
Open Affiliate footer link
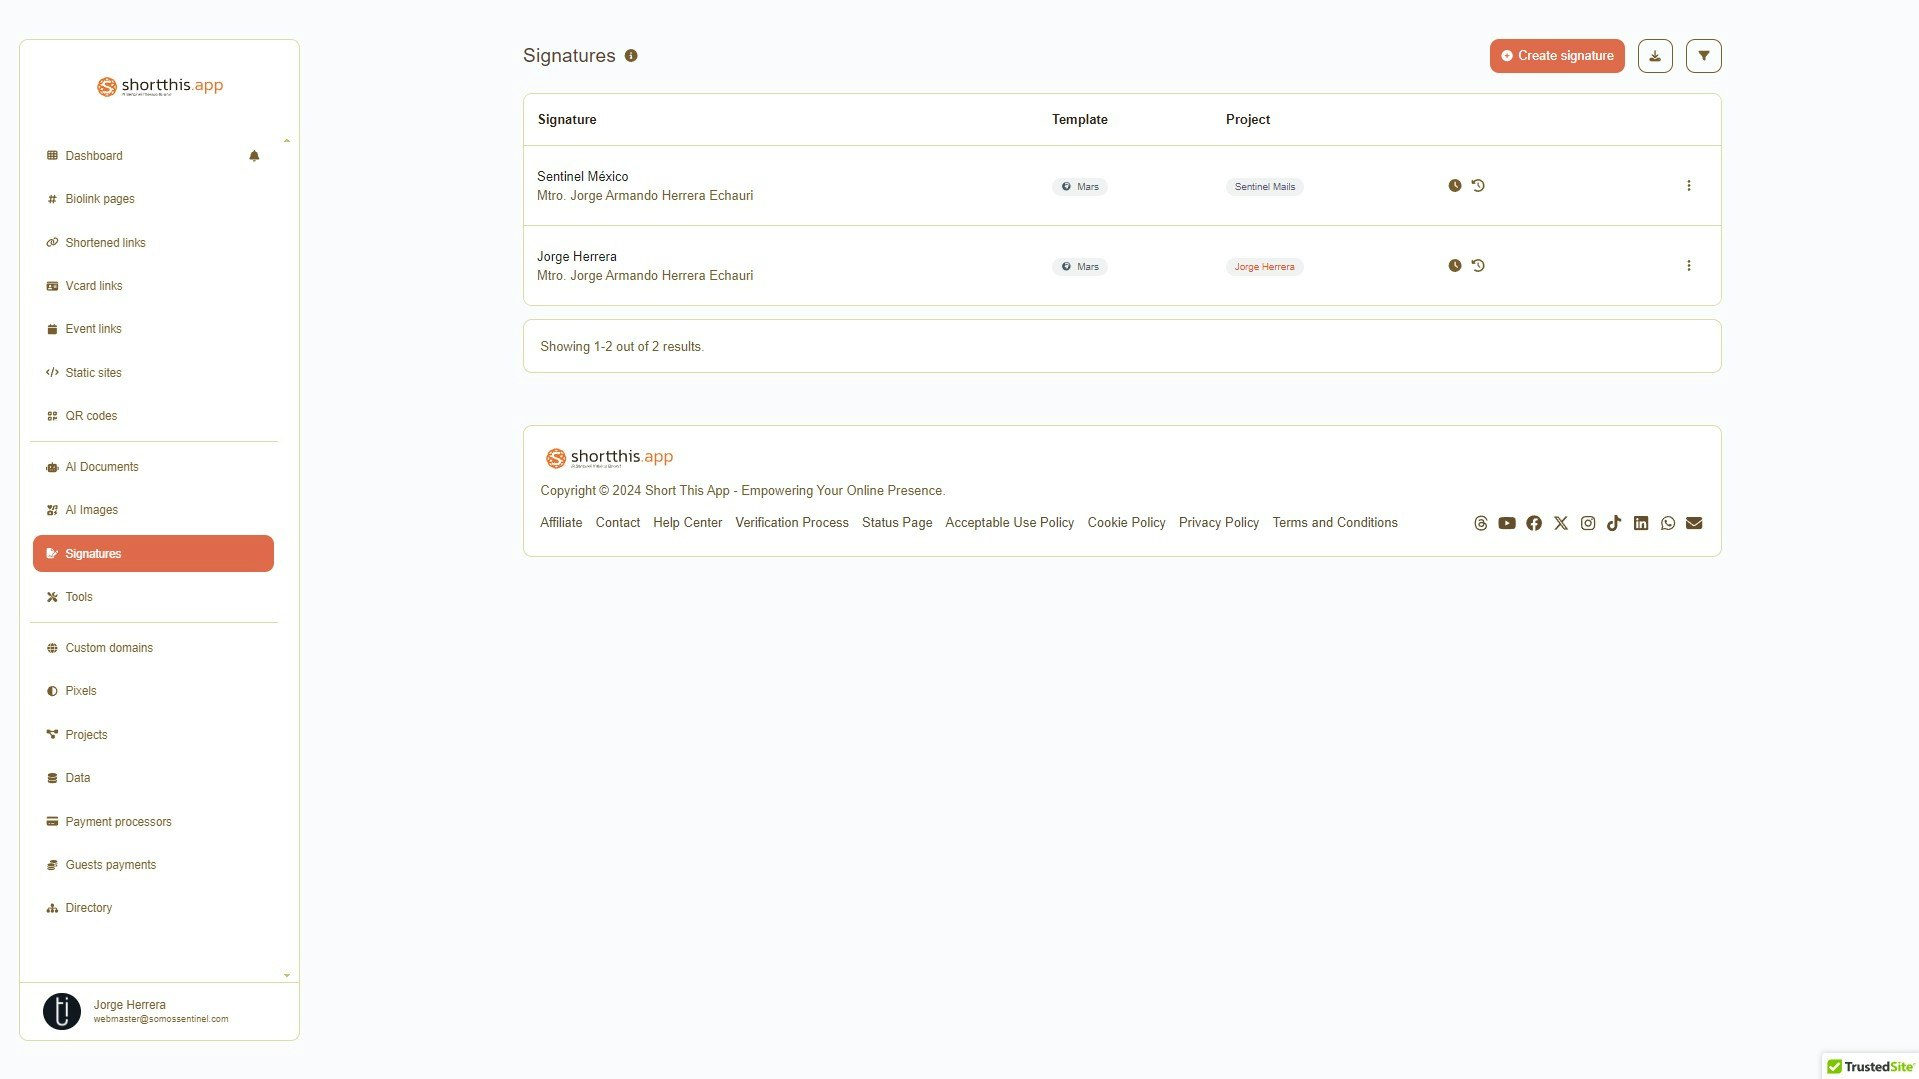click(x=561, y=523)
